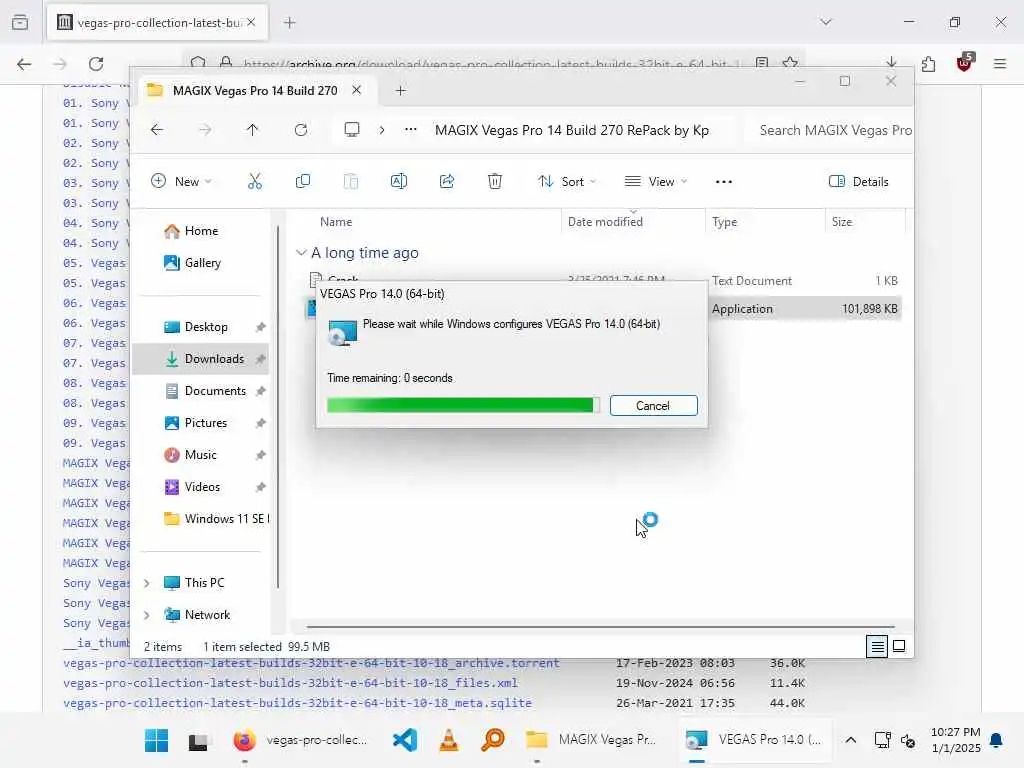Open Pictures in the navigation pane
1024x768 pixels.
pyautogui.click(x=206, y=423)
